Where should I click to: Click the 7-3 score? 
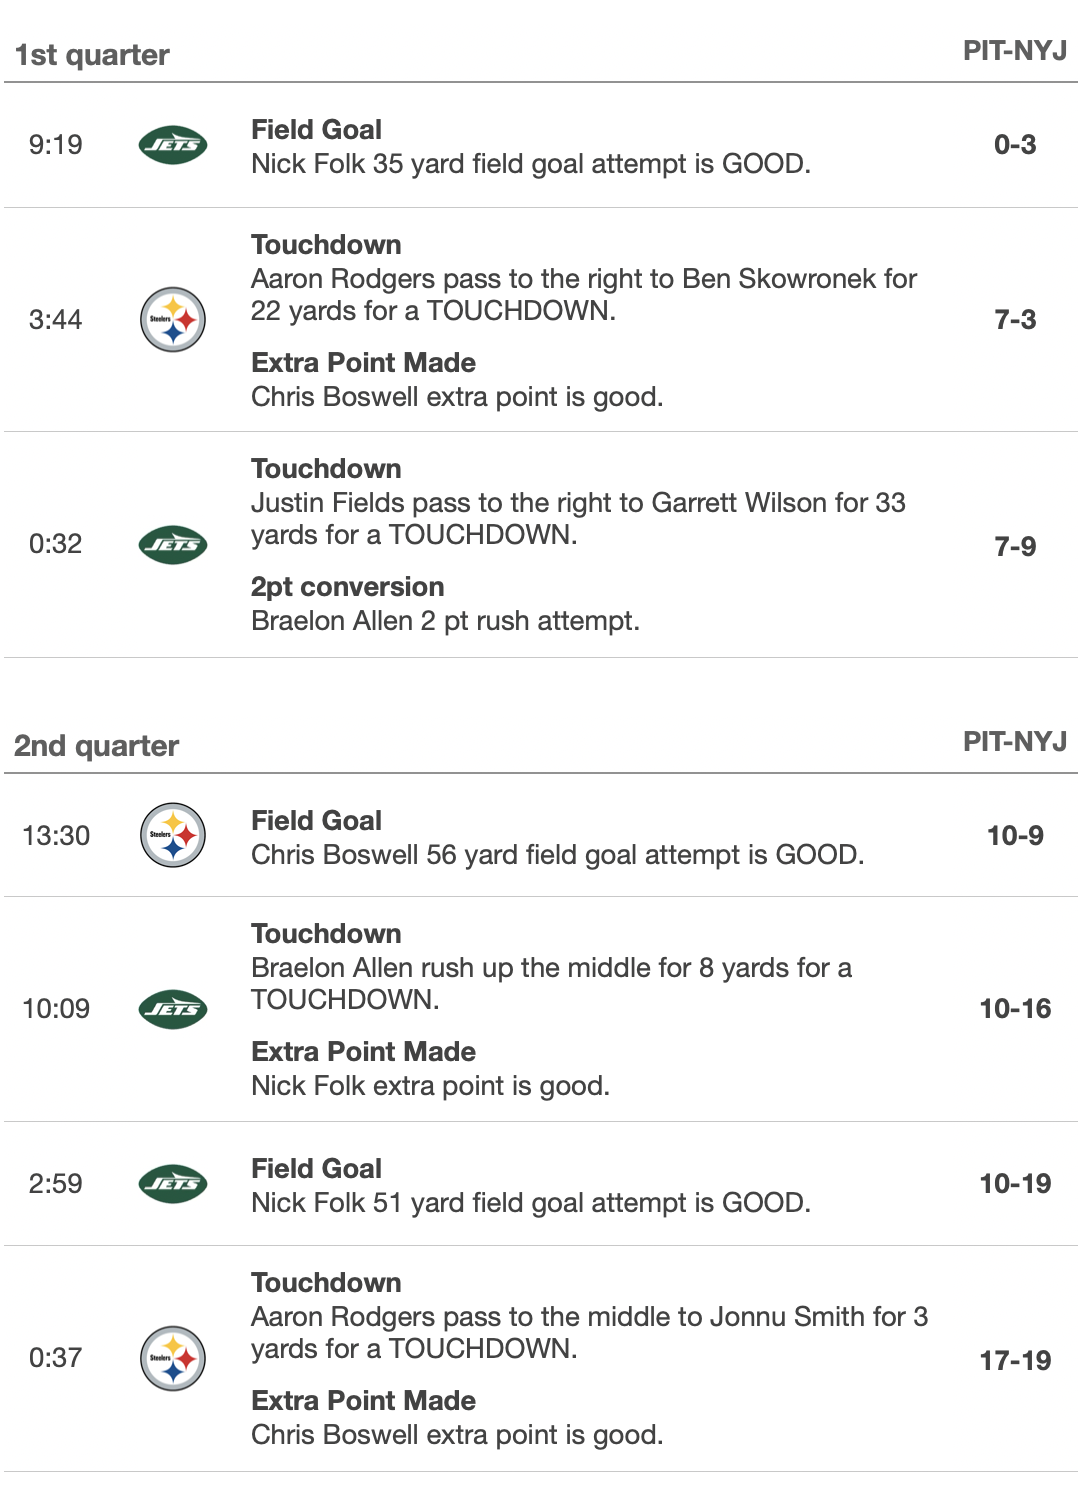point(1015,320)
